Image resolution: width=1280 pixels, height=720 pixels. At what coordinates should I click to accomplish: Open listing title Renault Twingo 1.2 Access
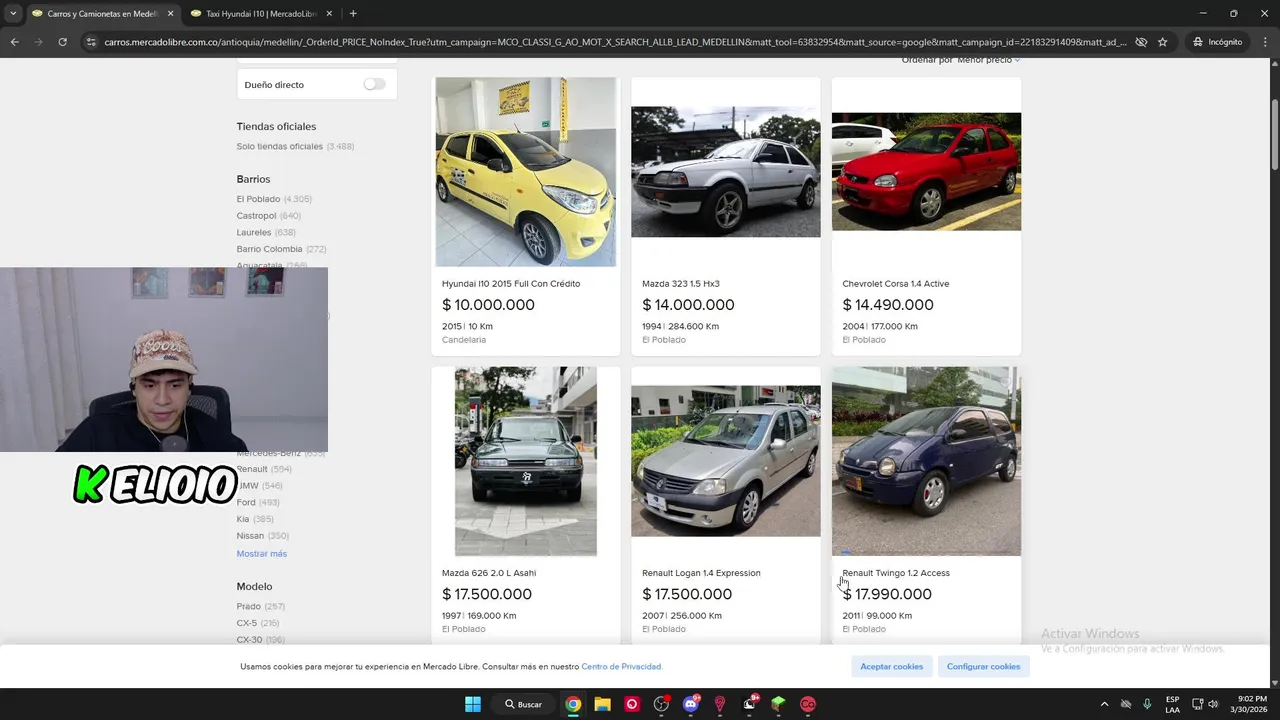click(896, 573)
